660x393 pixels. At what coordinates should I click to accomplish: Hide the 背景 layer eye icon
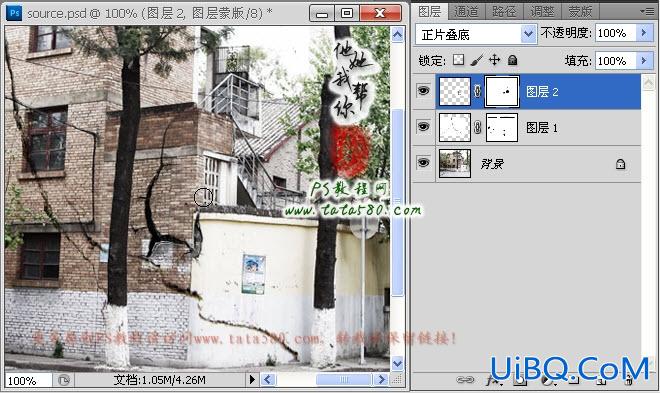point(423,162)
